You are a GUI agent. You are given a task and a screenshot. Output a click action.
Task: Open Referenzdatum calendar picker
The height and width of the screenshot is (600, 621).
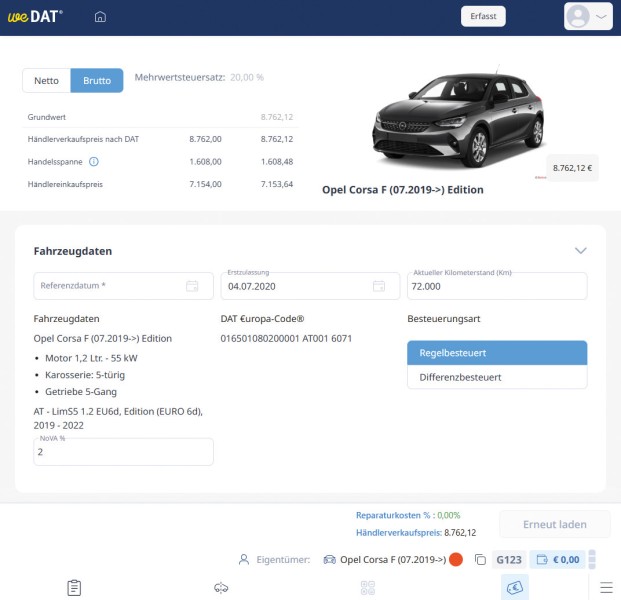(192, 286)
